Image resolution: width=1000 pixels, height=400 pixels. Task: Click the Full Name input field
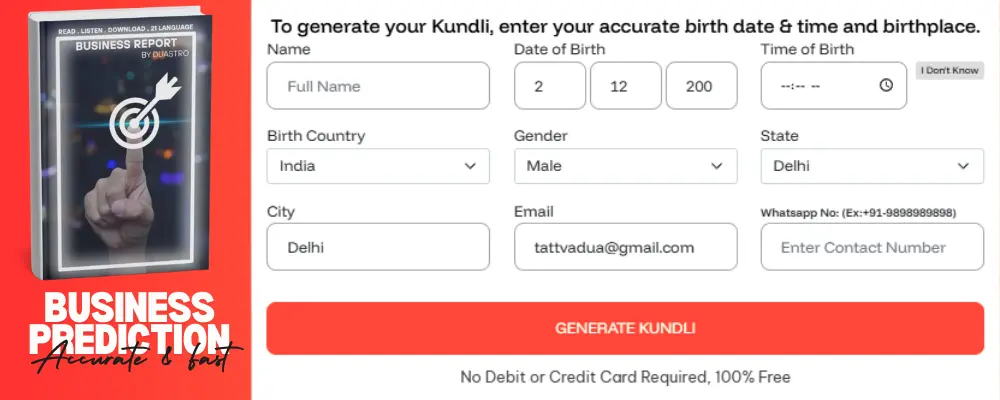click(x=378, y=86)
